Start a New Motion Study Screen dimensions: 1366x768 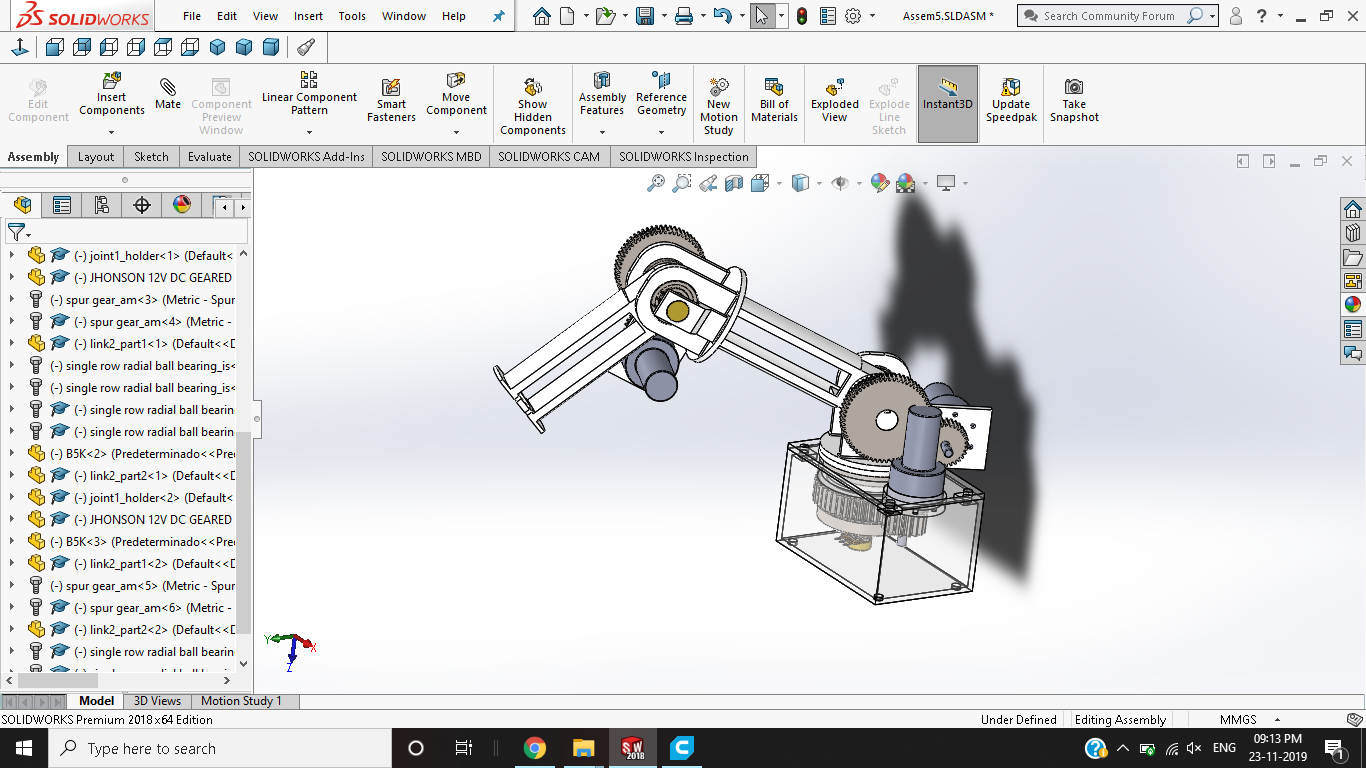point(718,107)
